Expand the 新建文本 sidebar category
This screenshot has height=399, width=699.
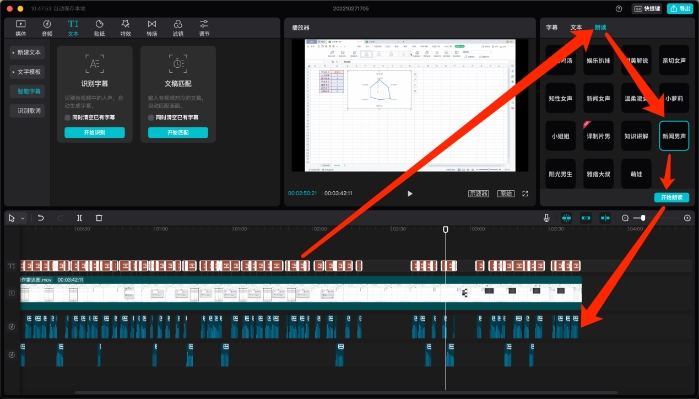tap(28, 53)
